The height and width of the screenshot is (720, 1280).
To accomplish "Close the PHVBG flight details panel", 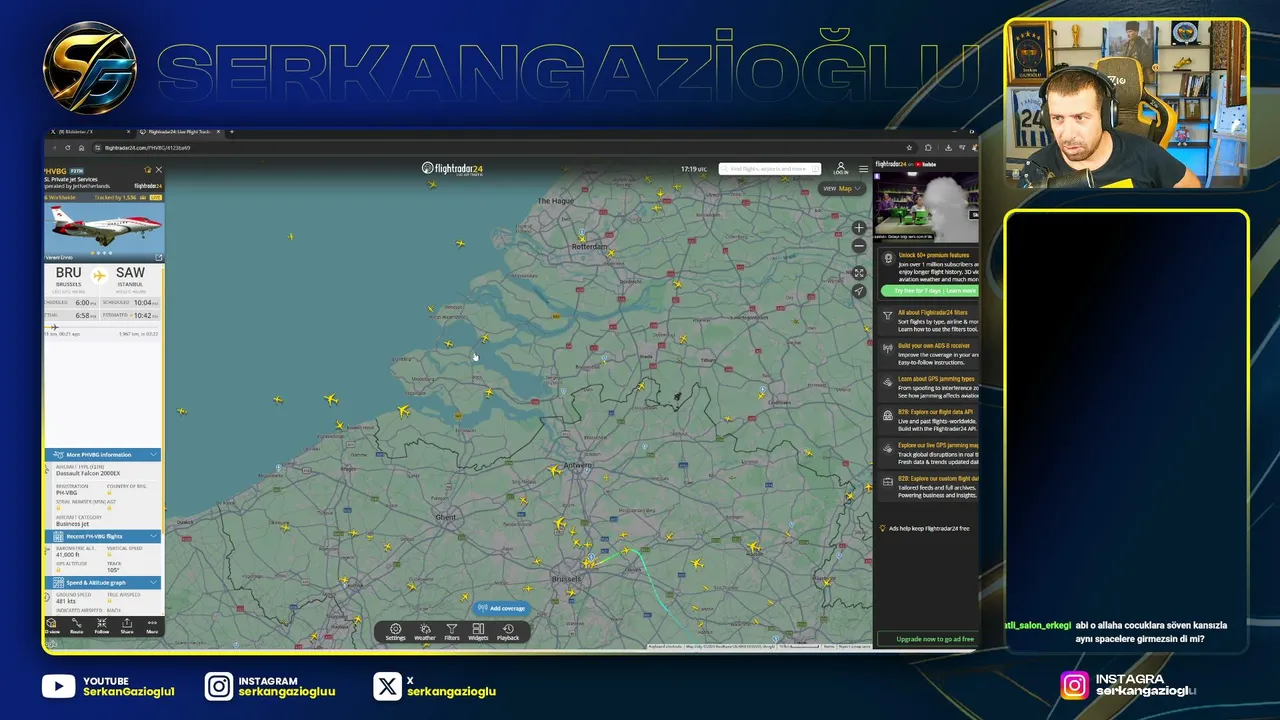I will [x=158, y=170].
